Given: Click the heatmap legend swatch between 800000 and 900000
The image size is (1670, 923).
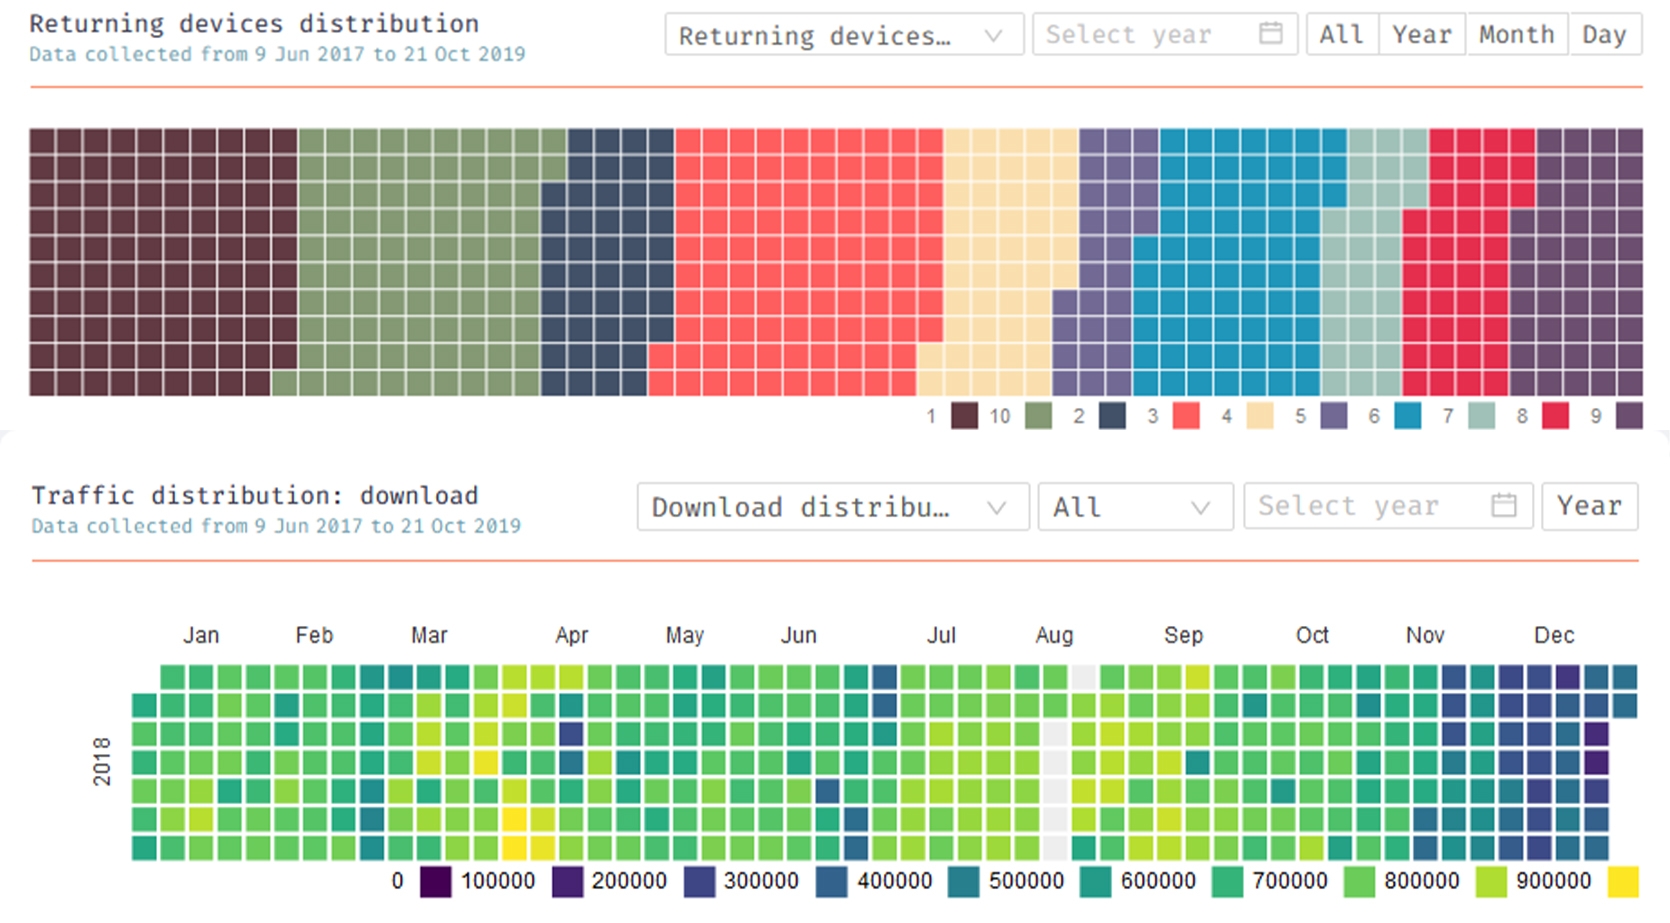Looking at the screenshot, I should [1491, 882].
